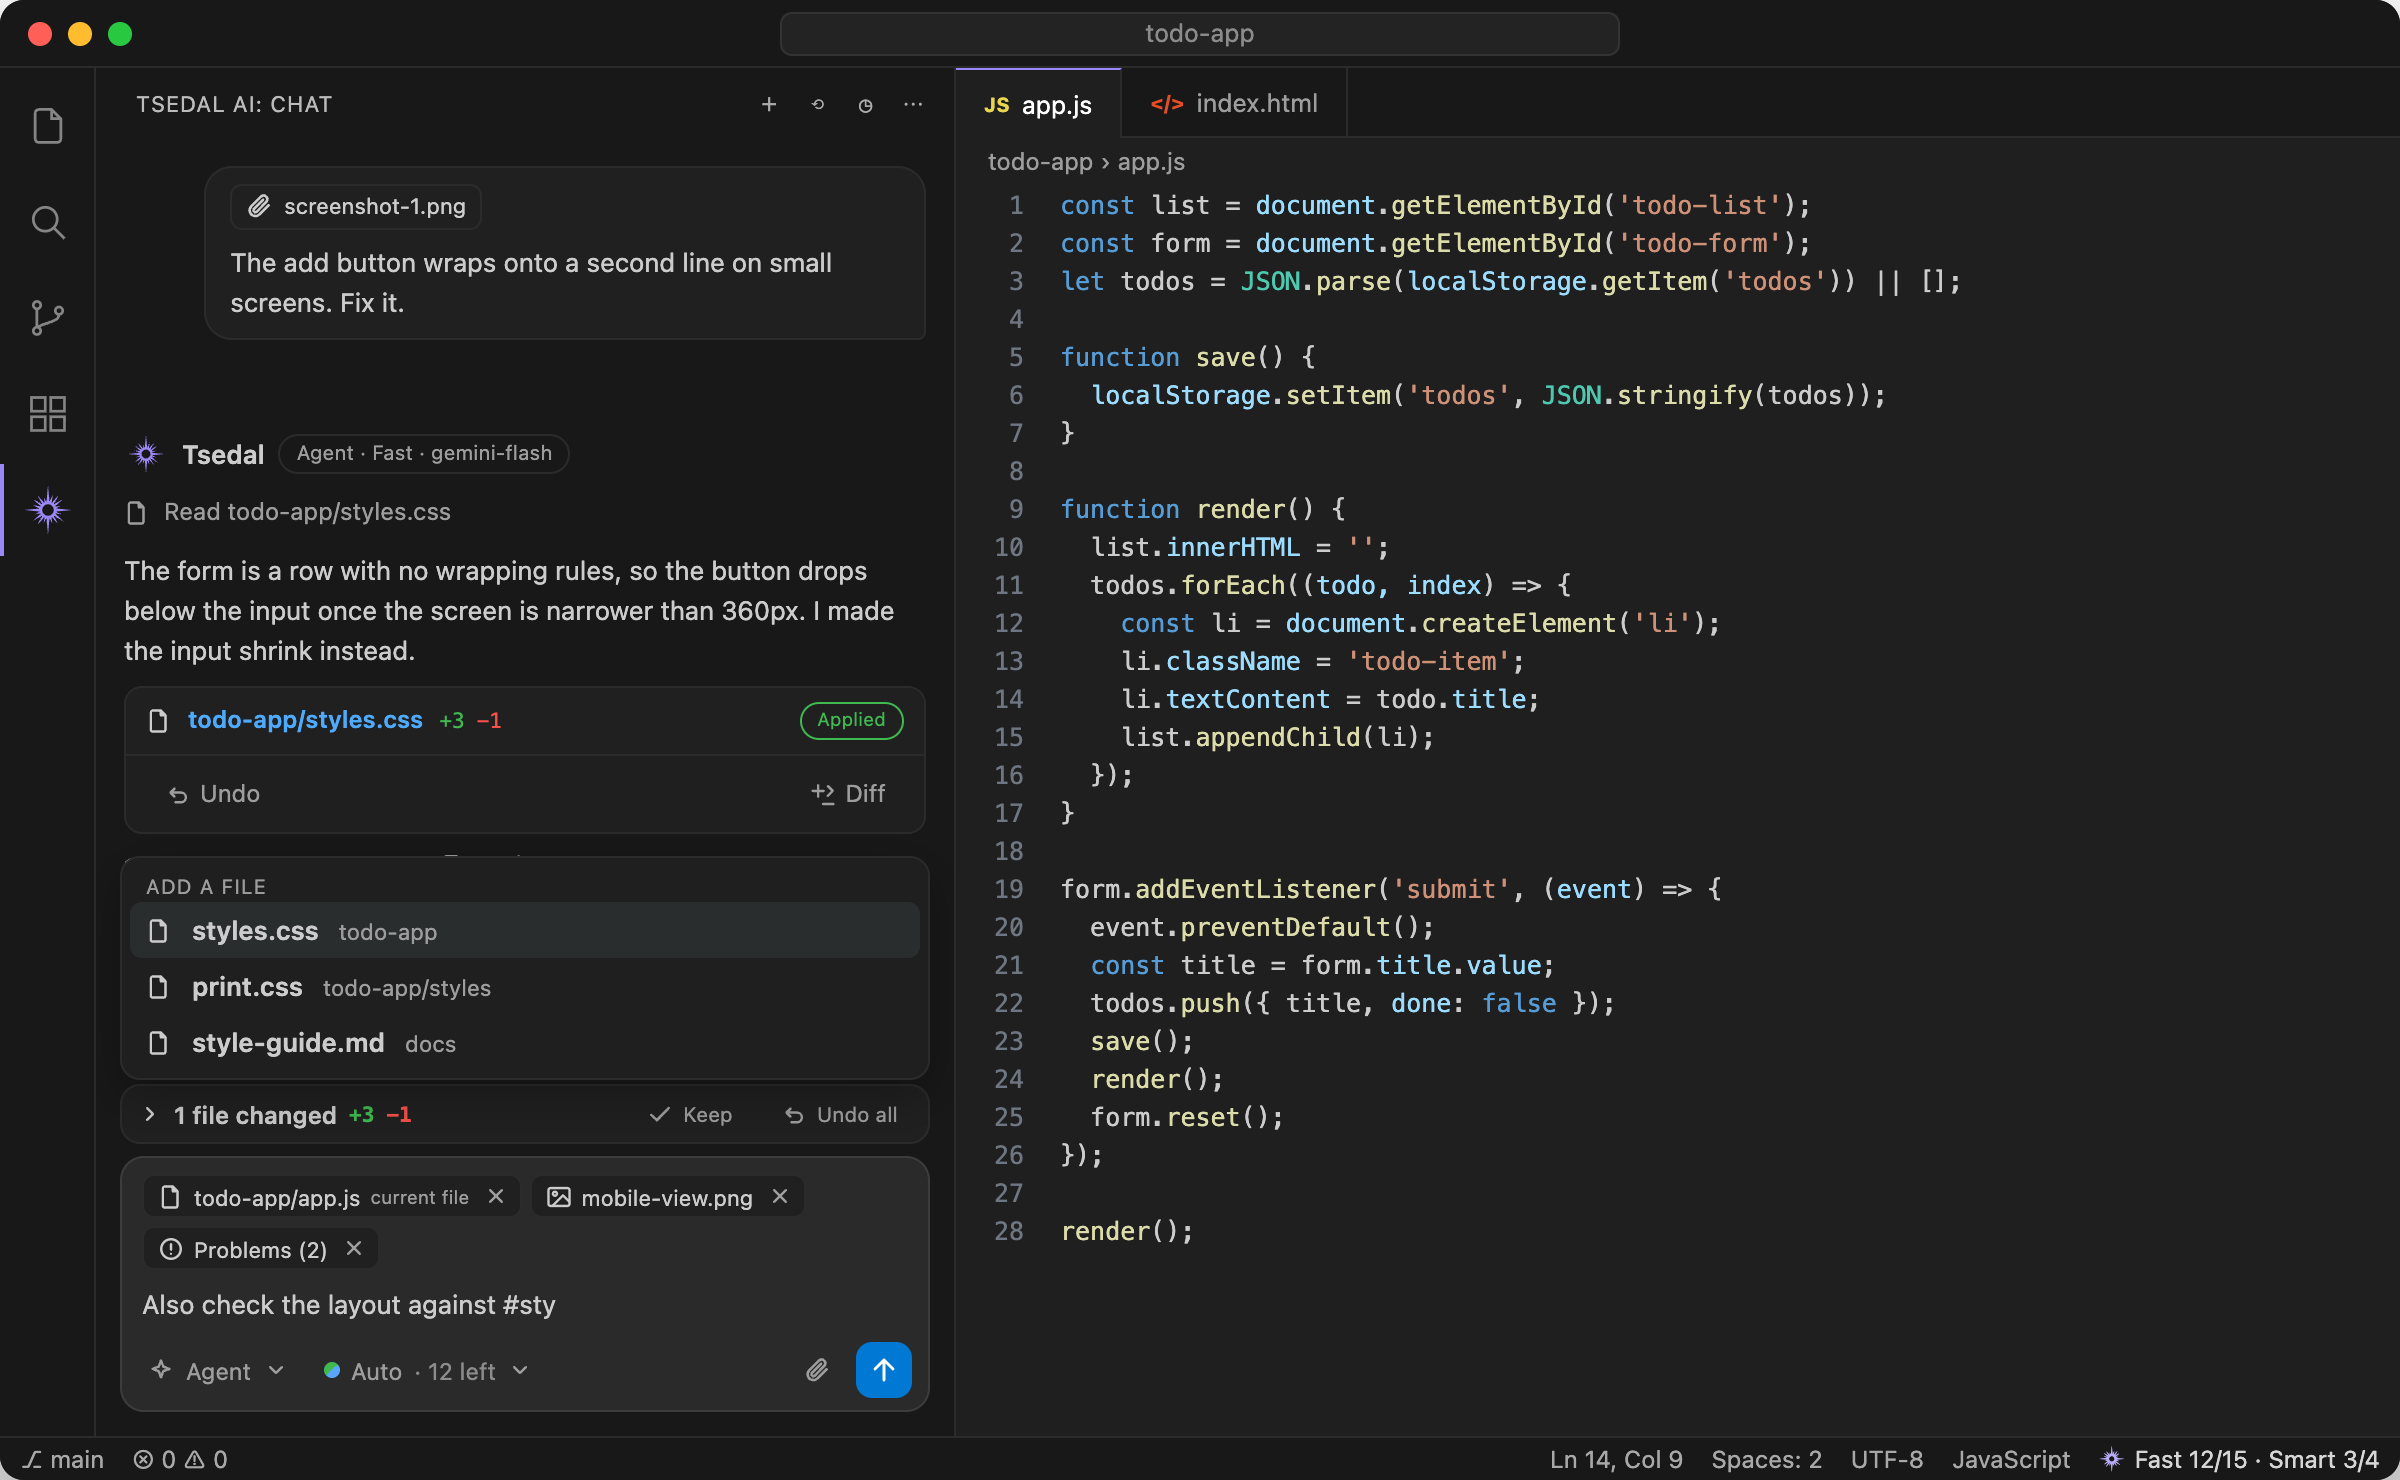The height and width of the screenshot is (1480, 2400).
Task: Click the chat refresh icon in header
Action: click(x=817, y=105)
